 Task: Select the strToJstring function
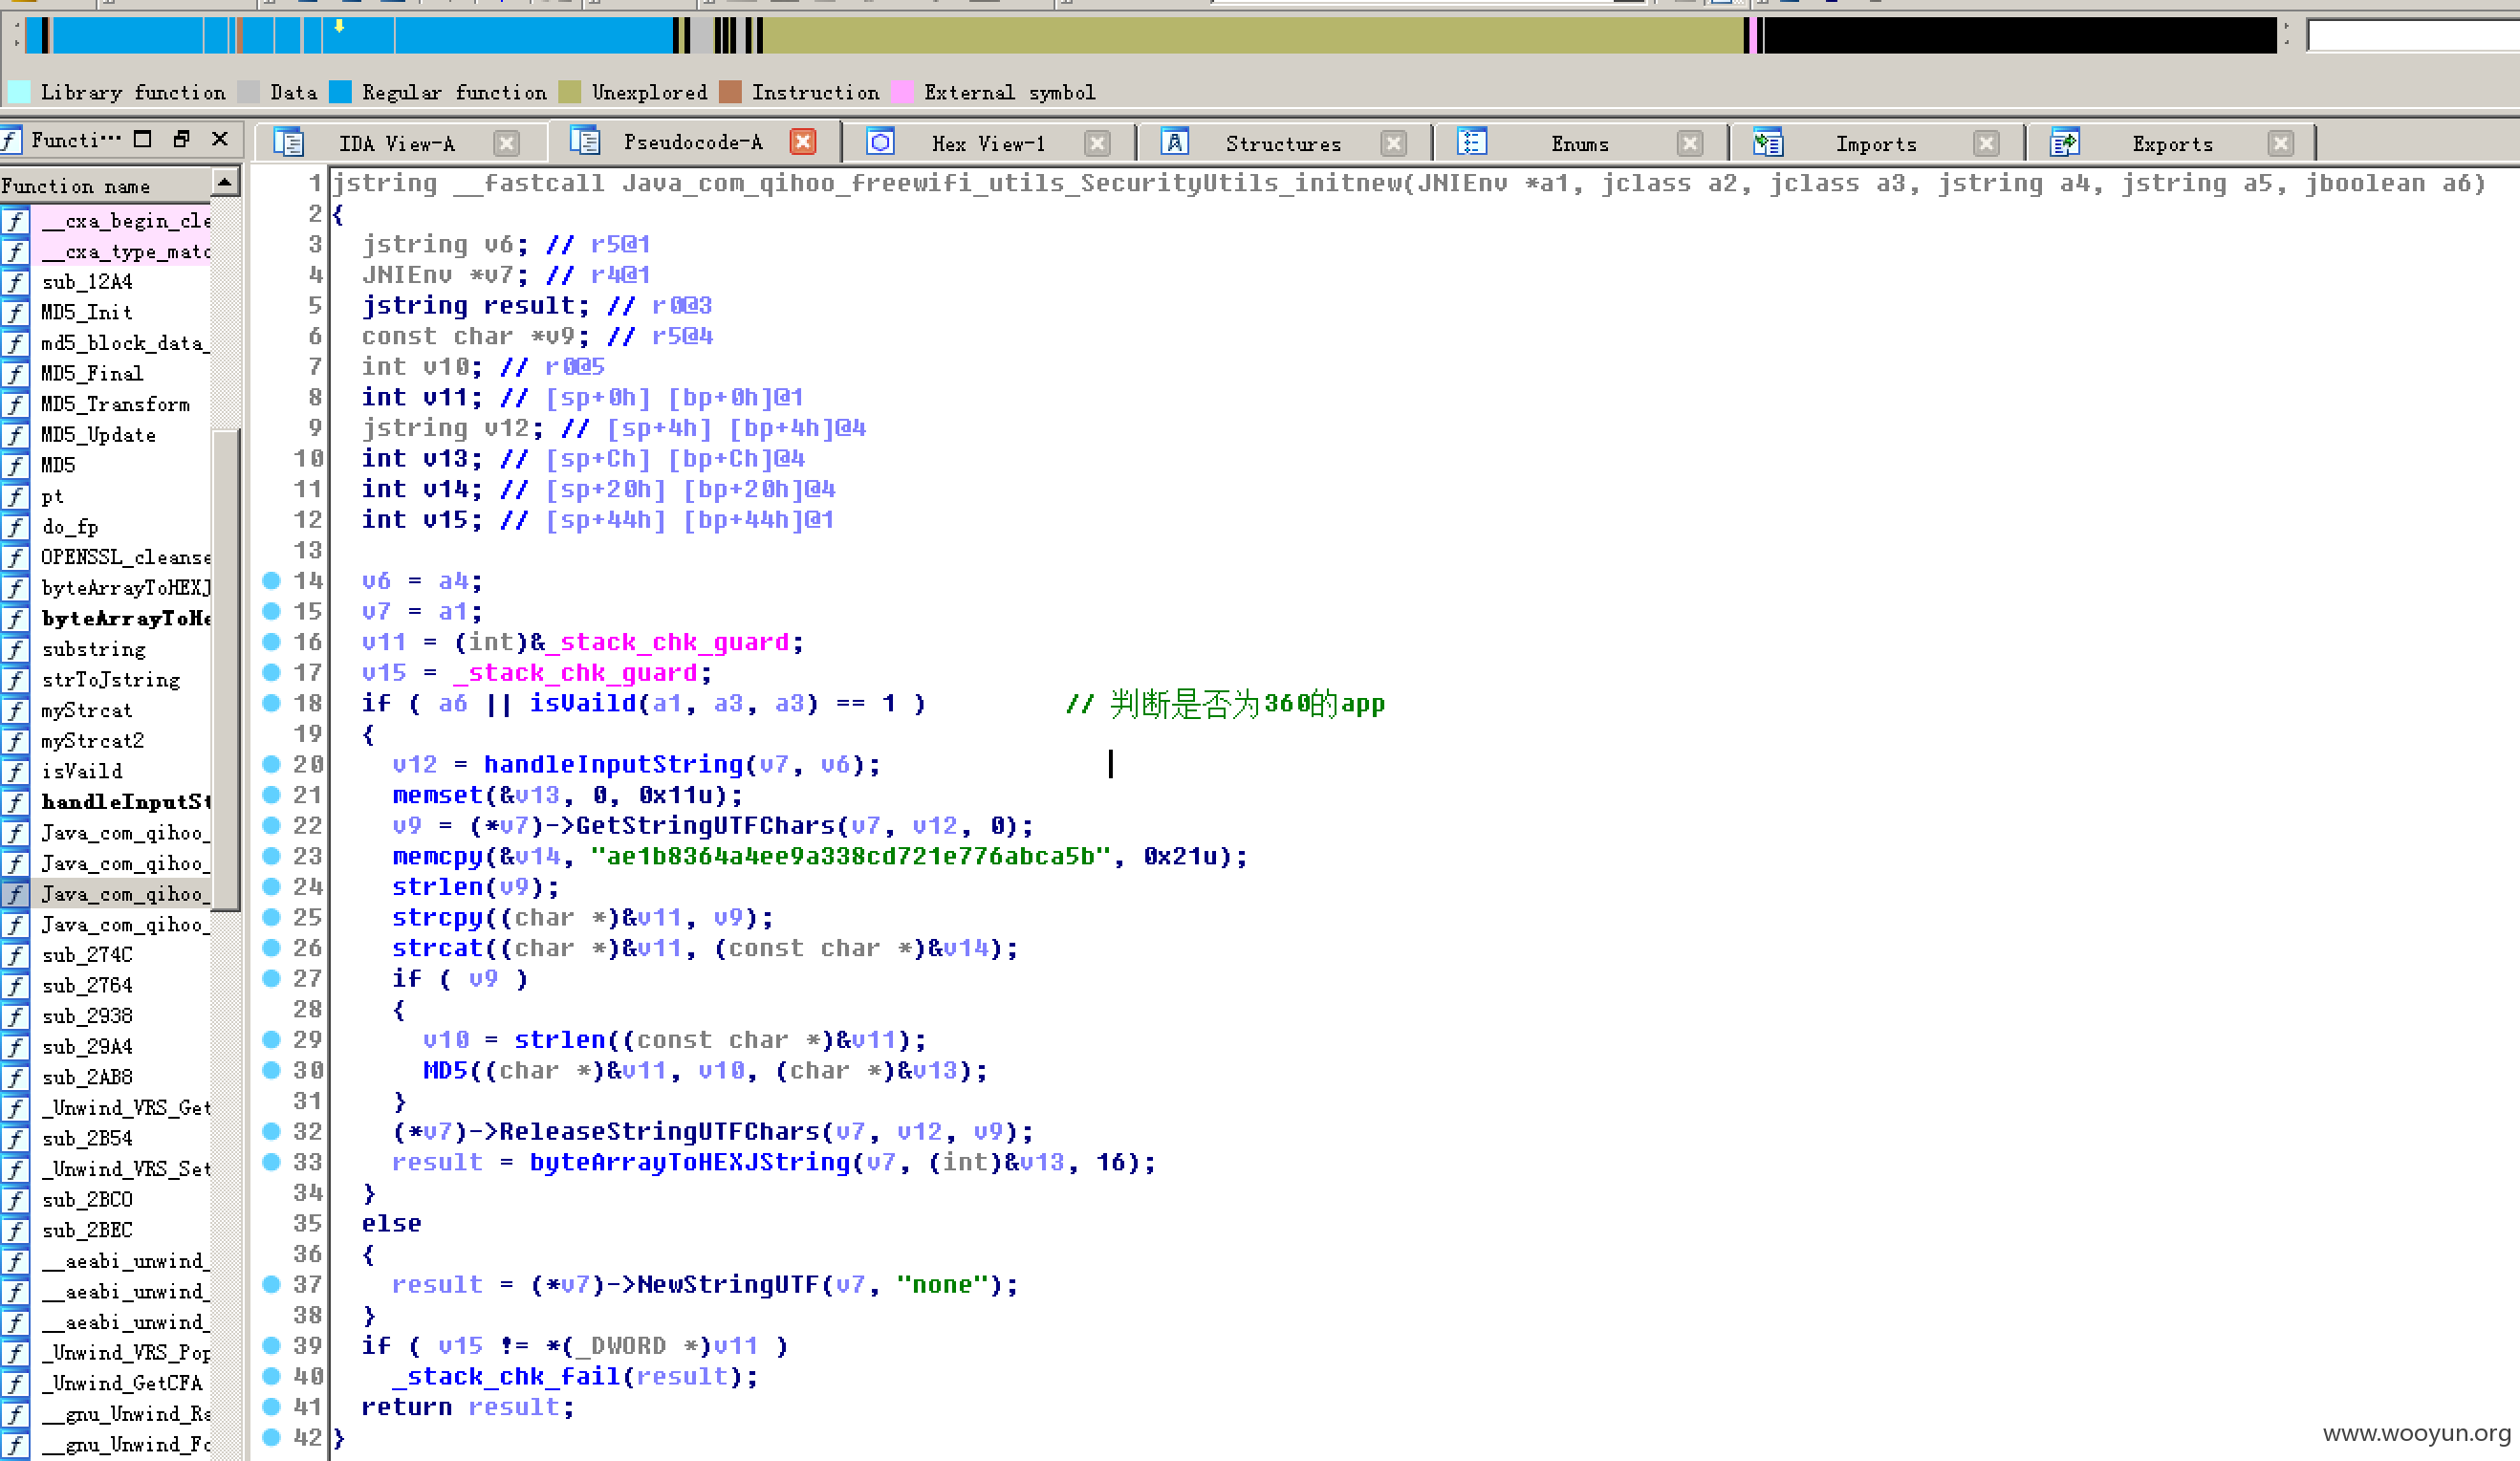tap(111, 680)
